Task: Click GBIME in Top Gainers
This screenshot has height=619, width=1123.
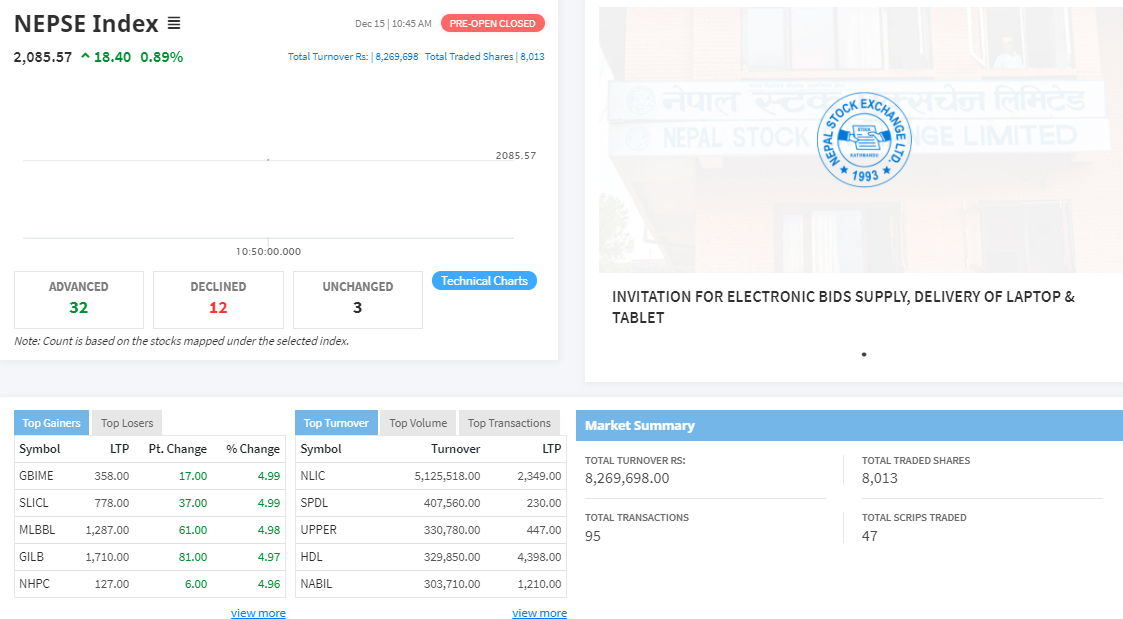Action: (37, 476)
